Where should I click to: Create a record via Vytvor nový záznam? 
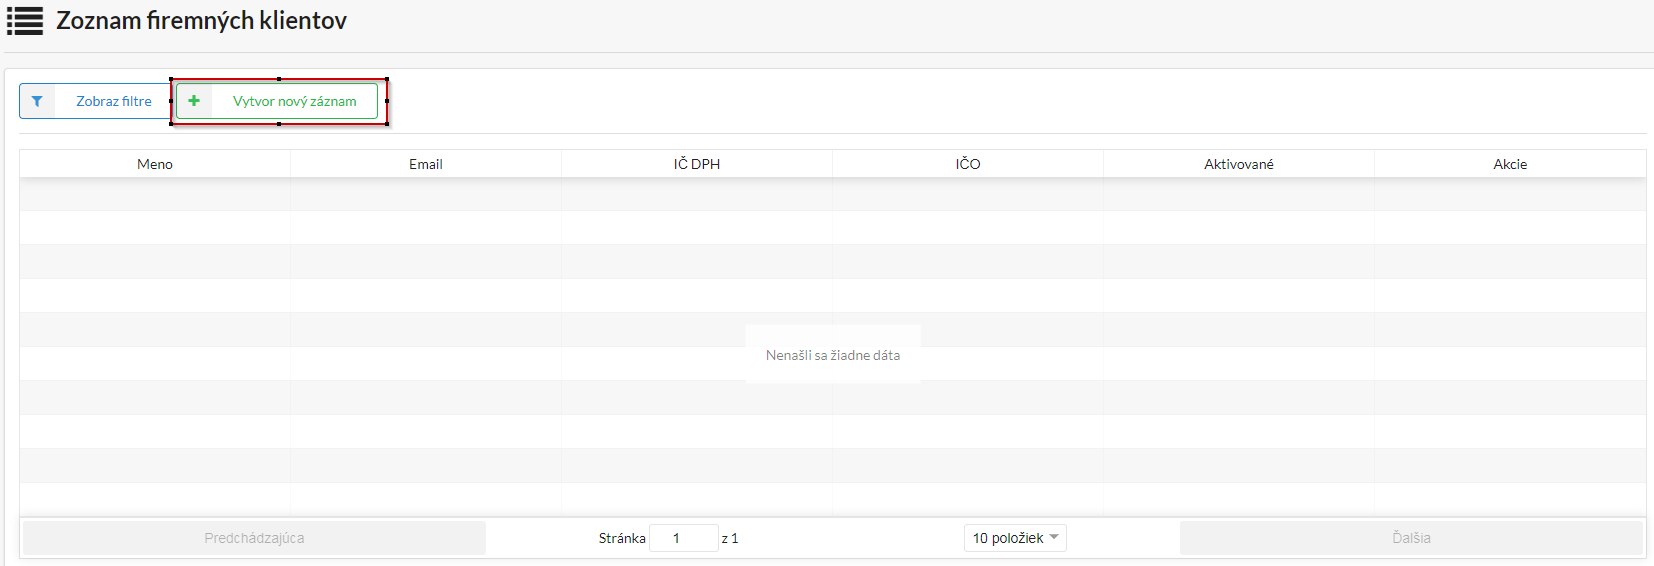tap(294, 101)
